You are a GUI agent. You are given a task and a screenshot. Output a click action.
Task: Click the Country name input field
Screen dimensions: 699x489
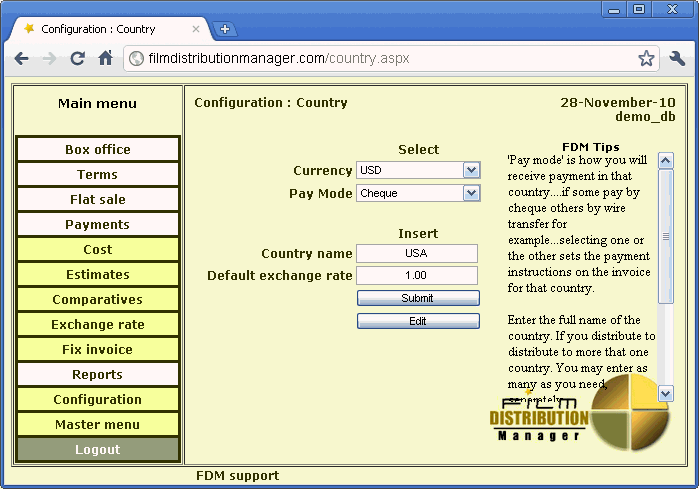(x=417, y=254)
